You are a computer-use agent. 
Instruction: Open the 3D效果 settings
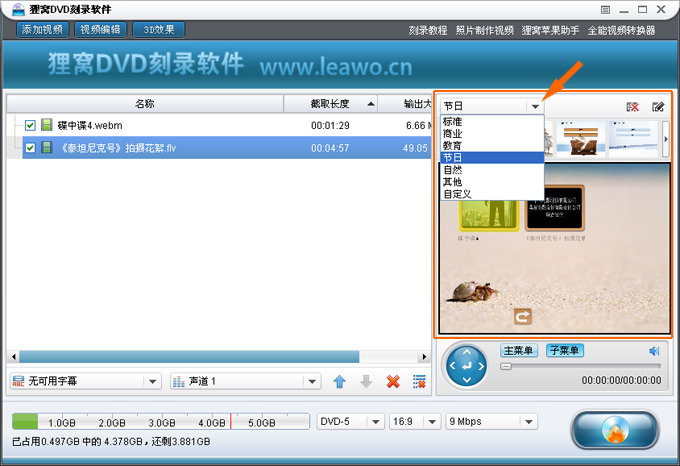click(159, 29)
